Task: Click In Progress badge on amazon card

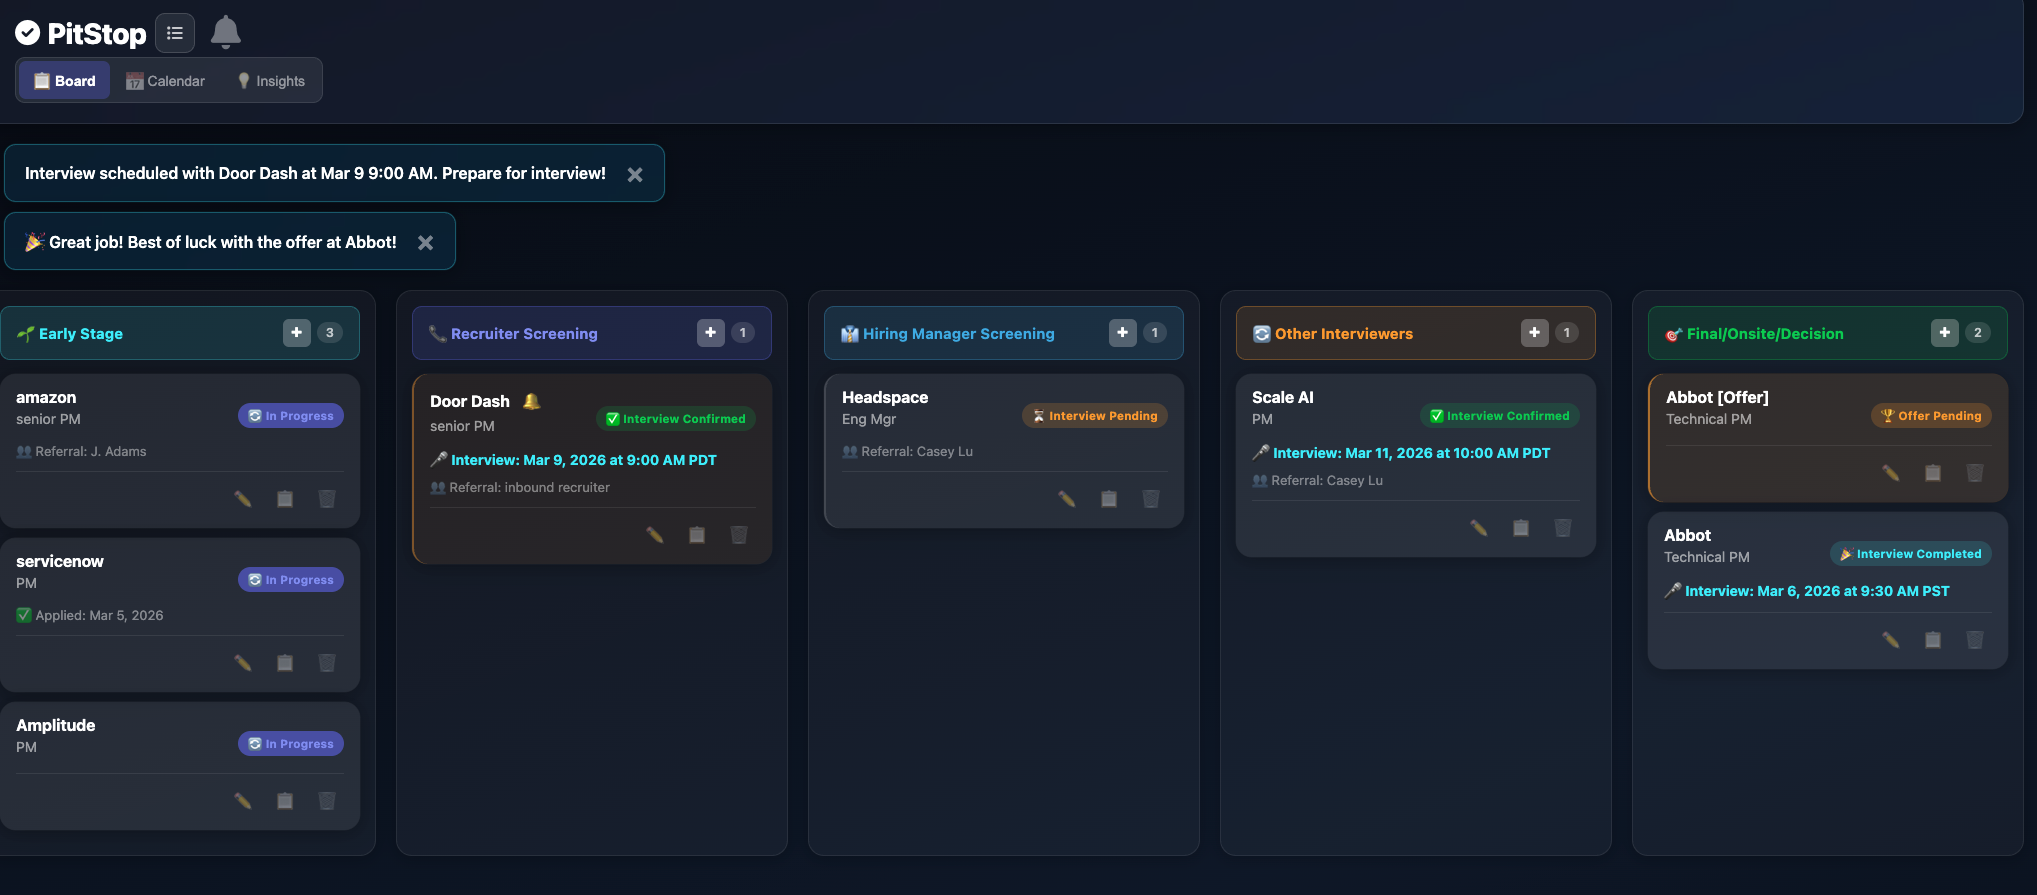Action: point(291,416)
